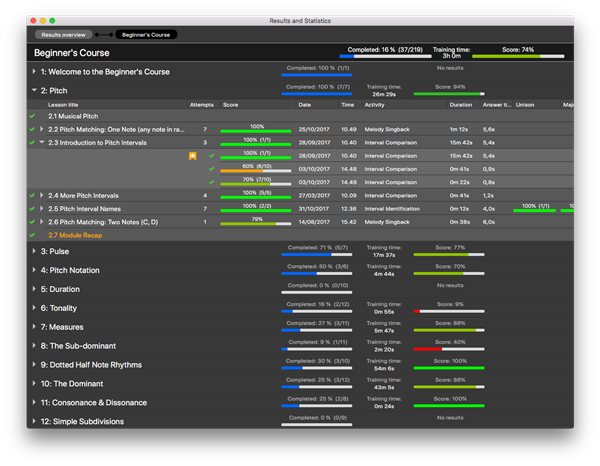
Task: Click the breadcrumb connector between navigation buttons
Action: point(102,34)
